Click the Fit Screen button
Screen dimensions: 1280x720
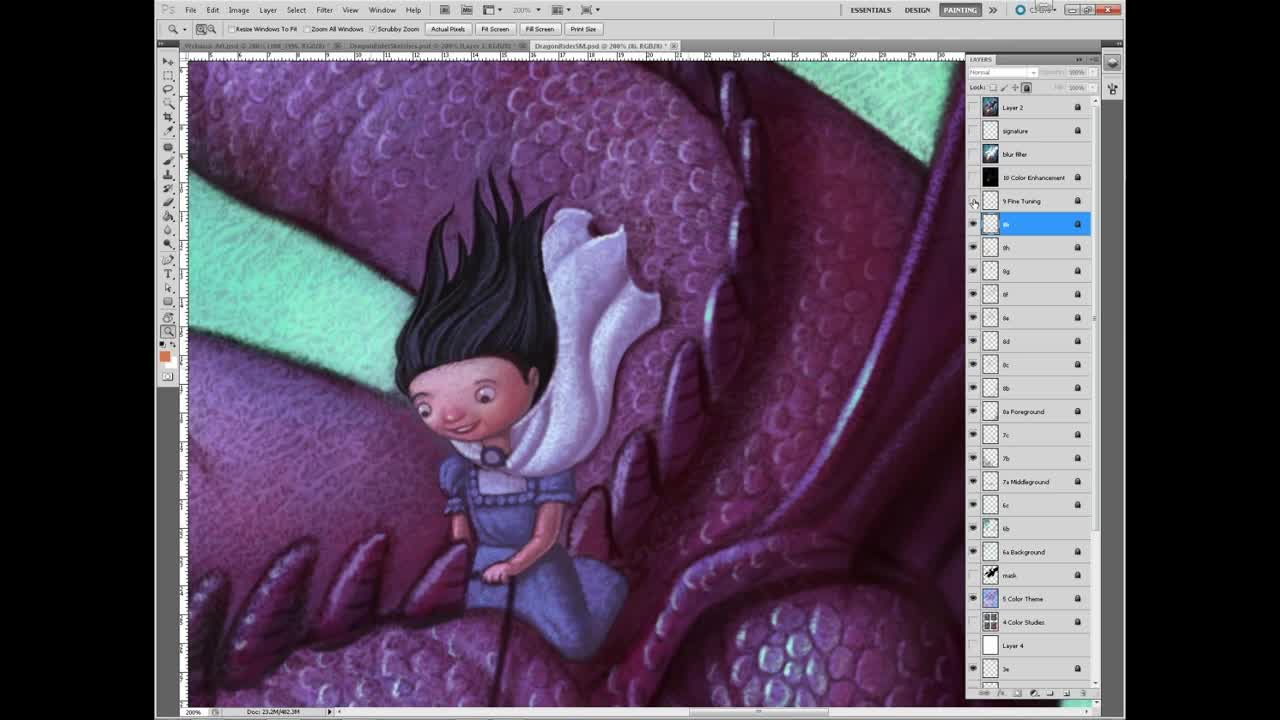tap(495, 29)
